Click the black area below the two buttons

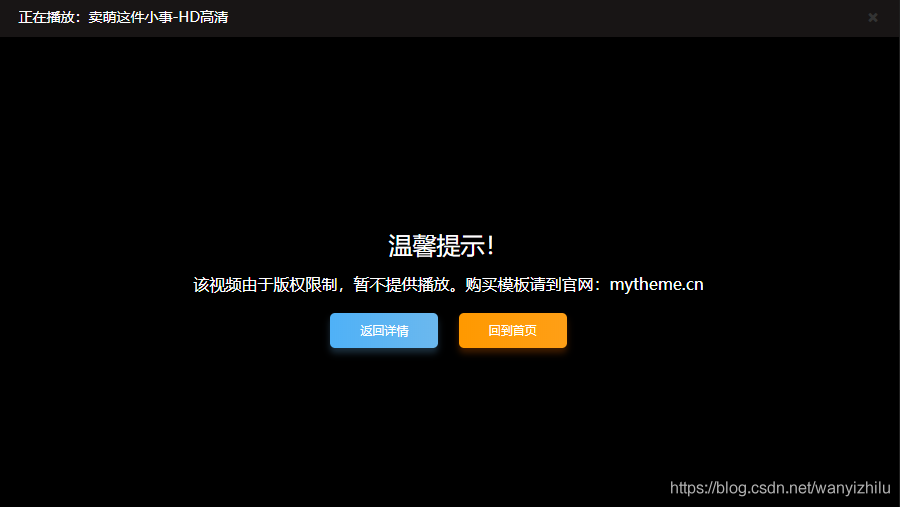(450, 420)
